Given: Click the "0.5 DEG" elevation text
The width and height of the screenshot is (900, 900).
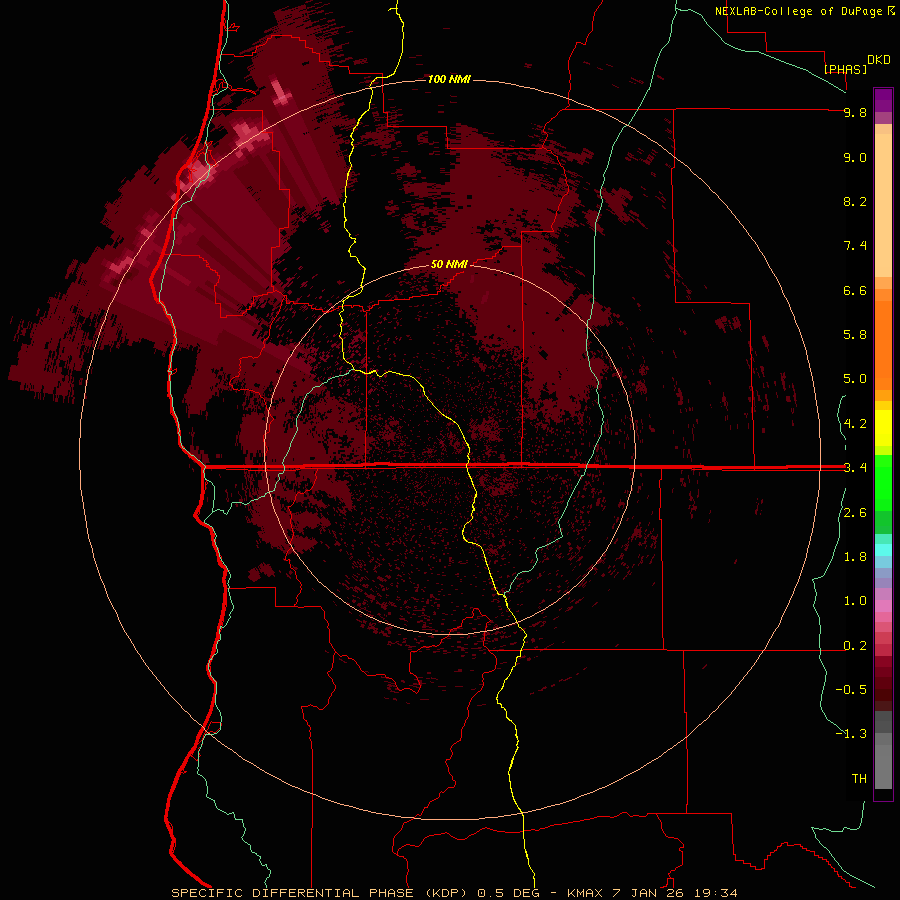Looking at the screenshot, I should pos(508,893).
